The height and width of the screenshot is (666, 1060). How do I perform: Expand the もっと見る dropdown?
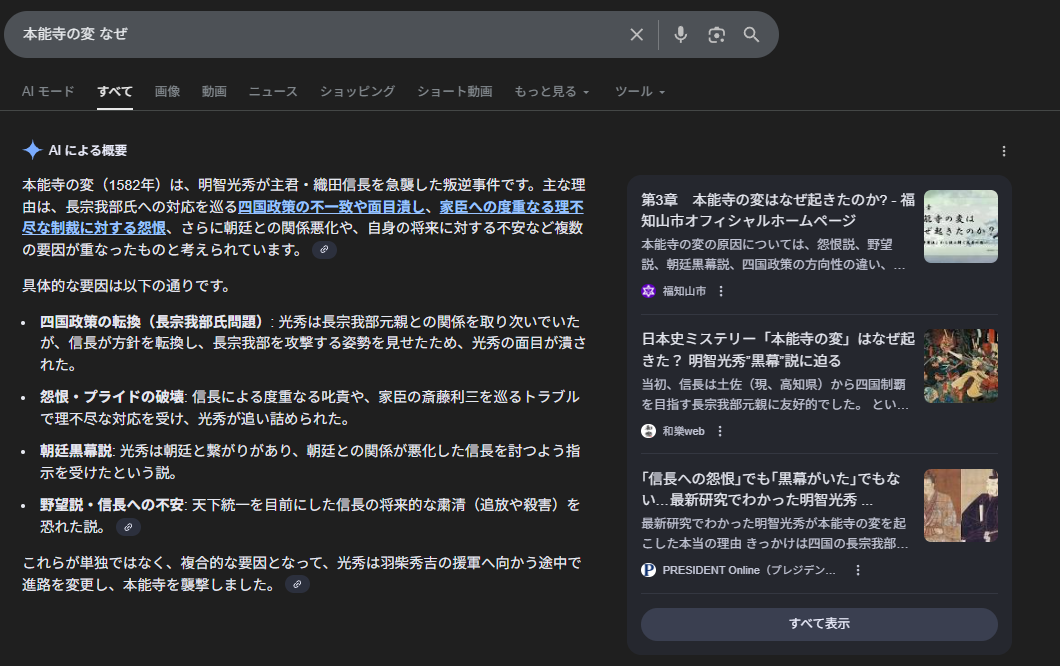pyautogui.click(x=552, y=91)
